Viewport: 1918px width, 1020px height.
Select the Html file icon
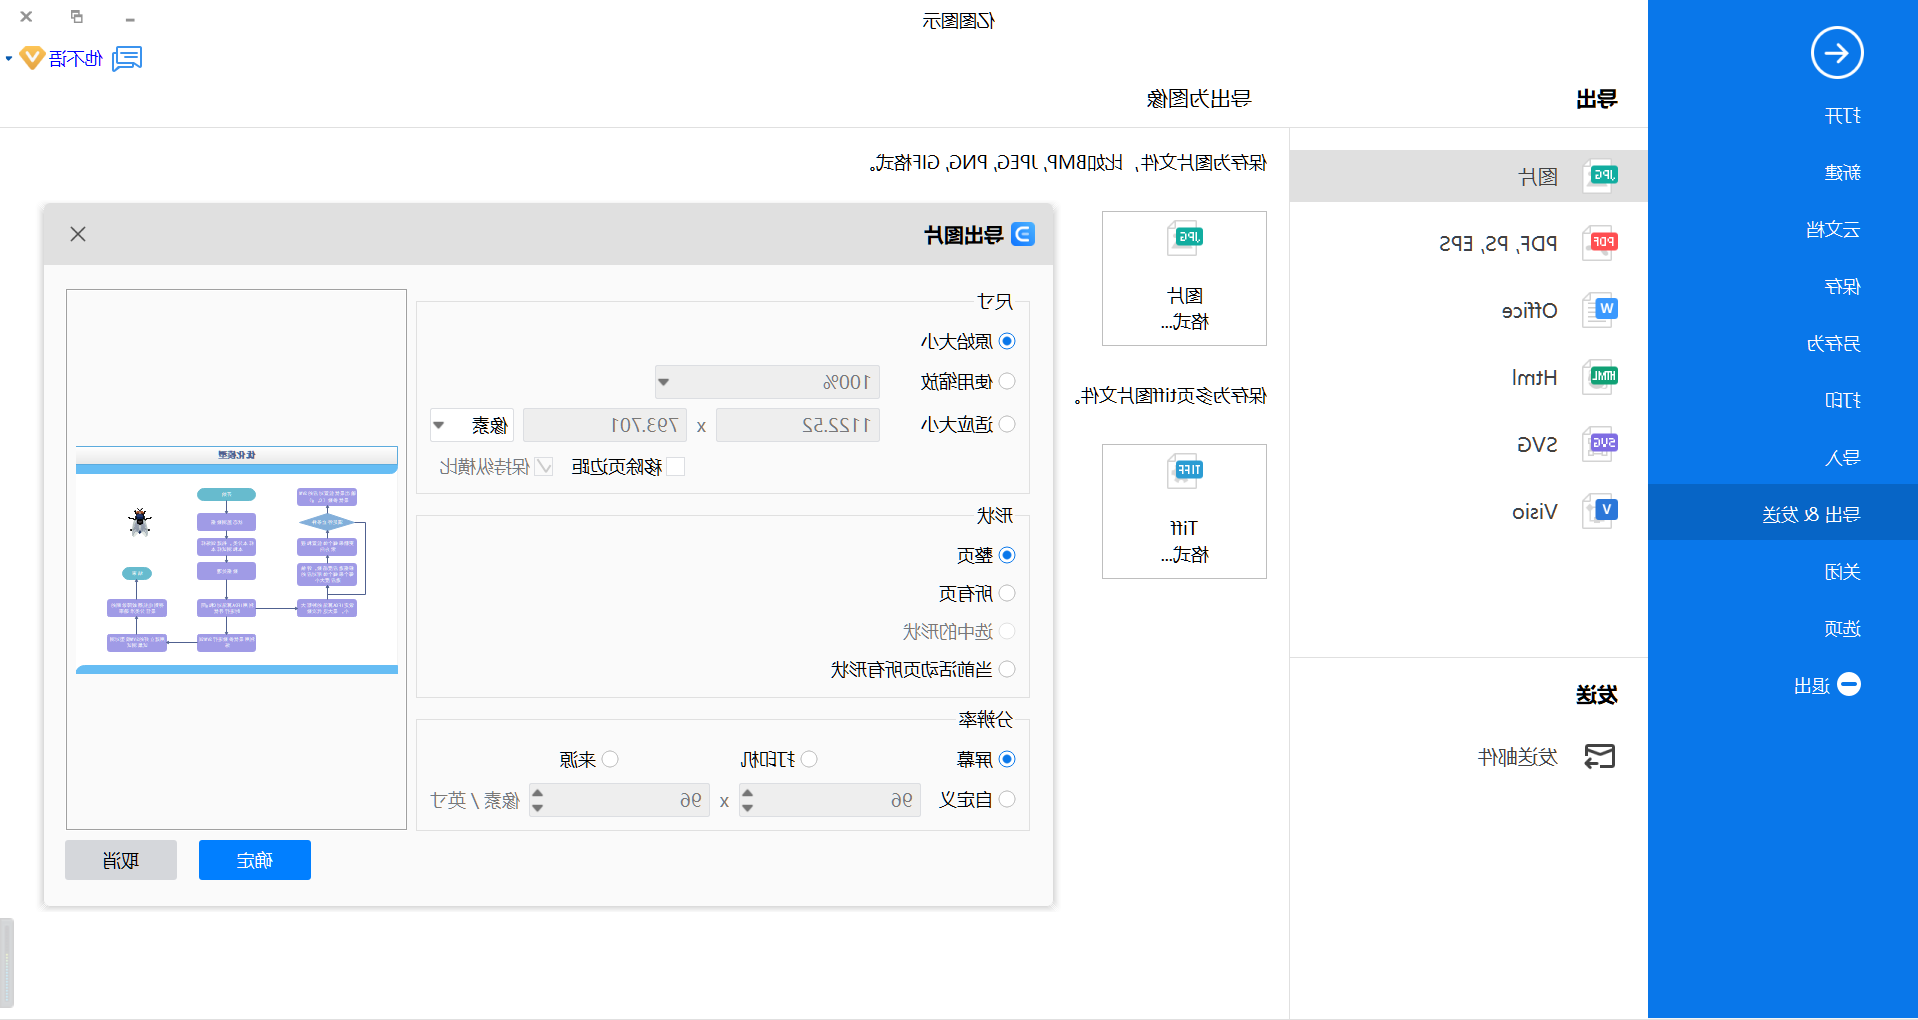click(x=1600, y=377)
